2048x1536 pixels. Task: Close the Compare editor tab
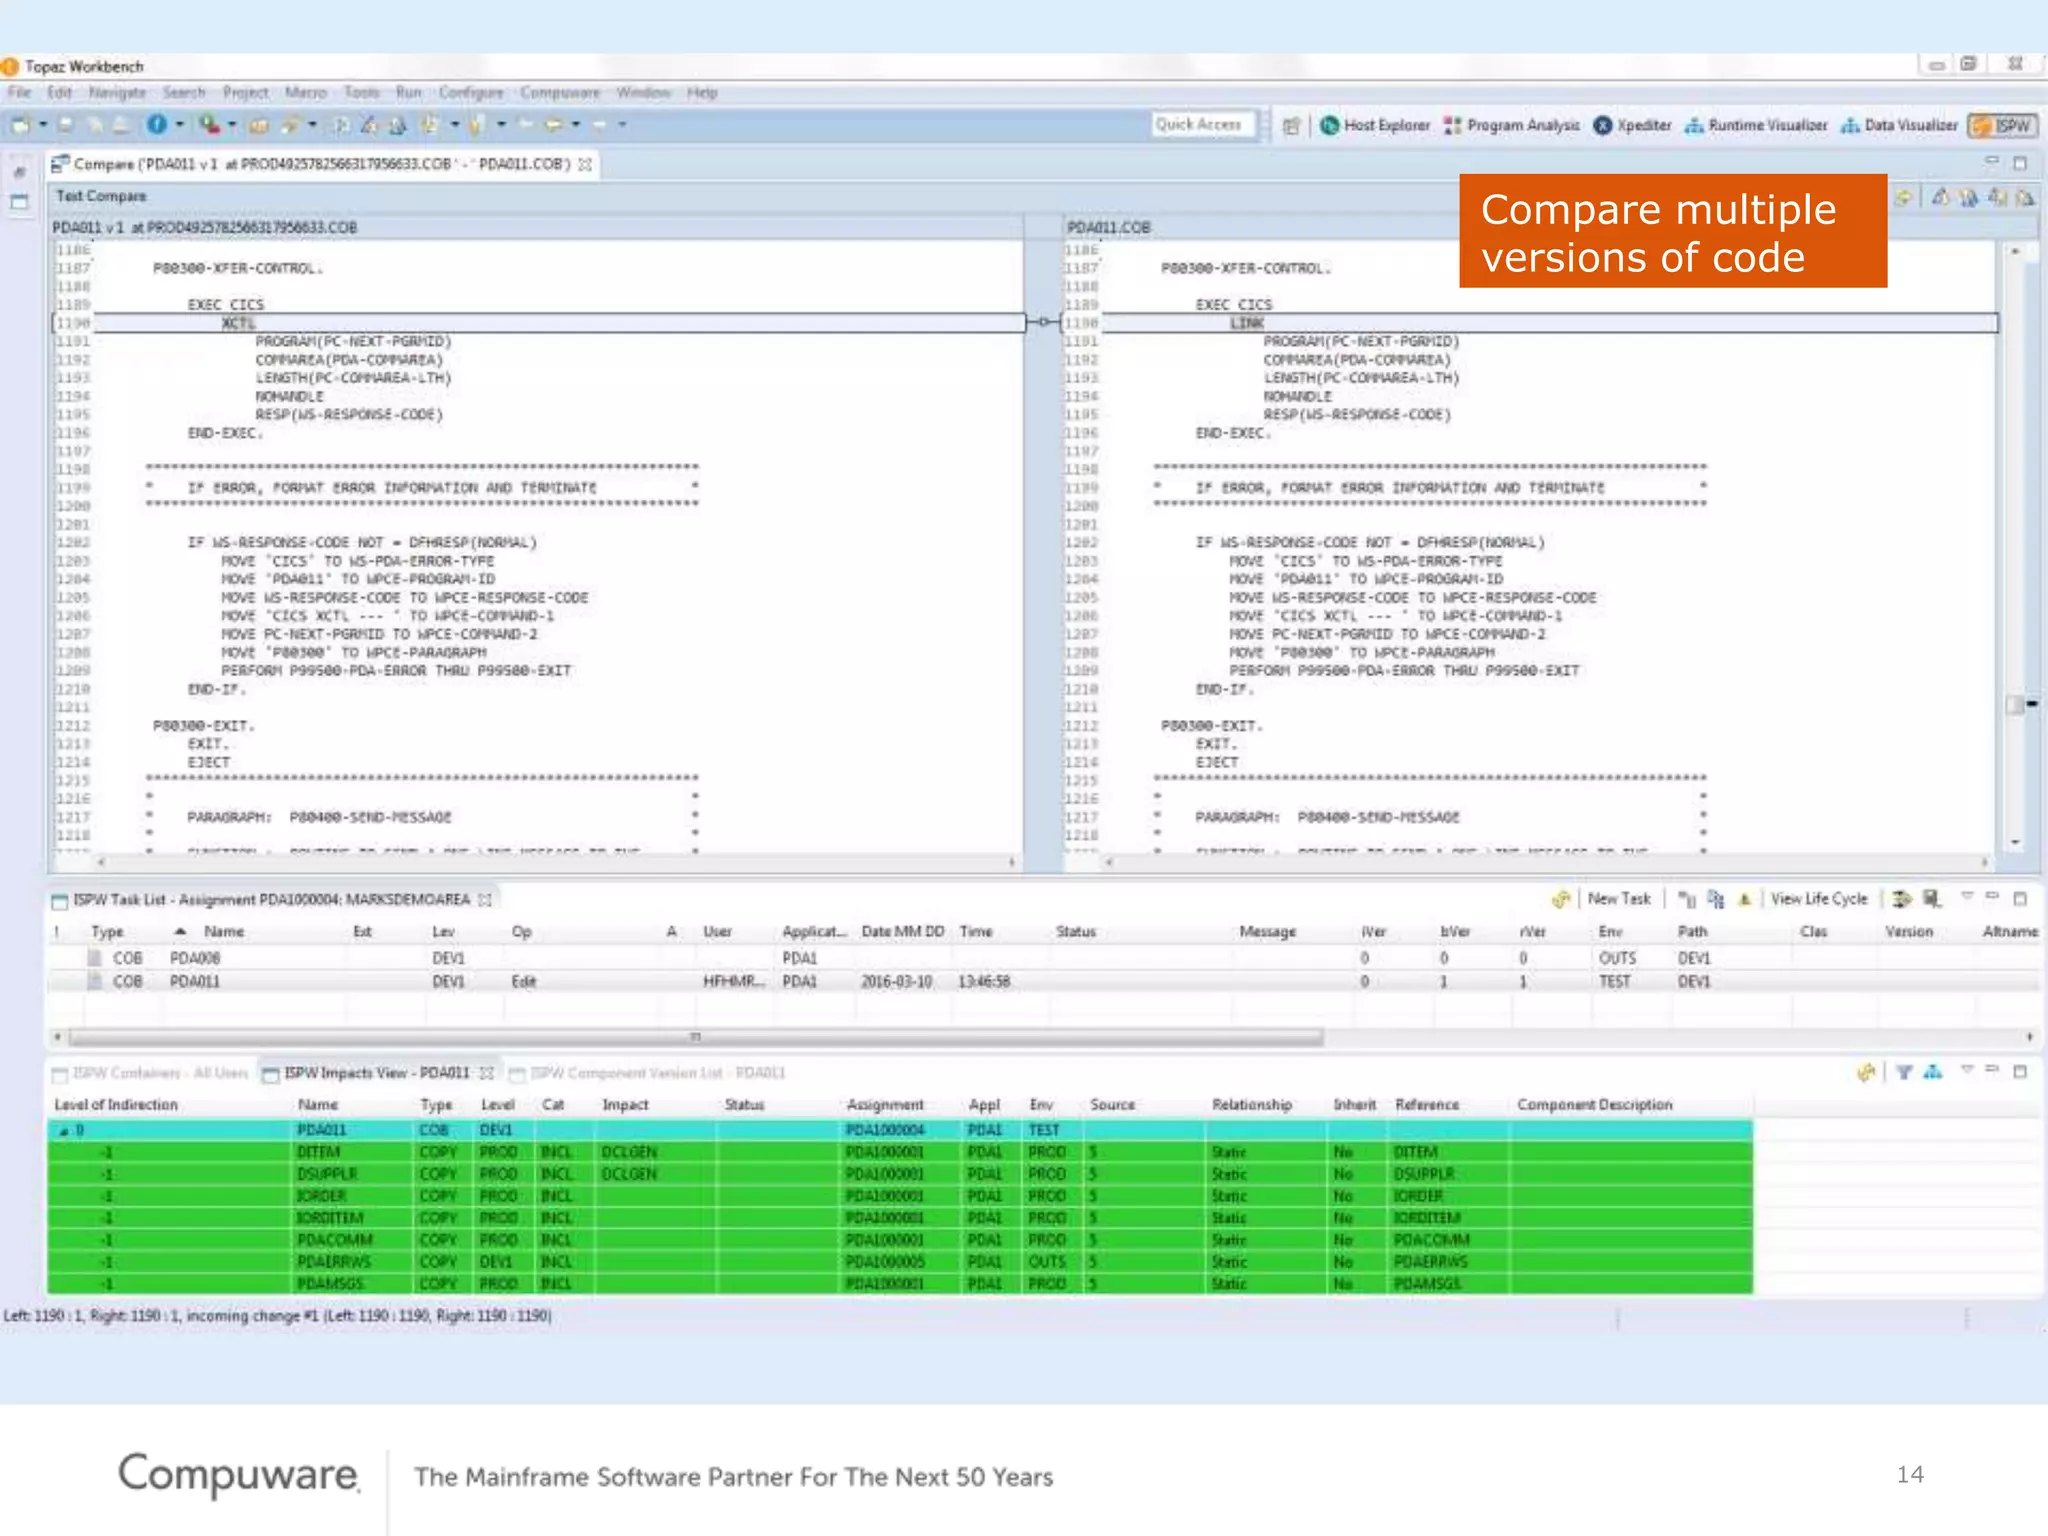pos(586,164)
